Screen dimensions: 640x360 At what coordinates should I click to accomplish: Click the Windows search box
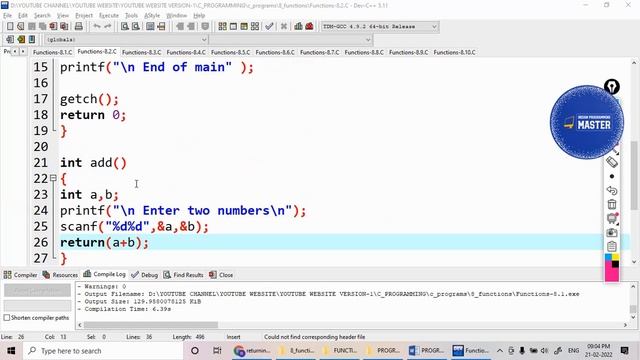pyautogui.click(x=102, y=351)
